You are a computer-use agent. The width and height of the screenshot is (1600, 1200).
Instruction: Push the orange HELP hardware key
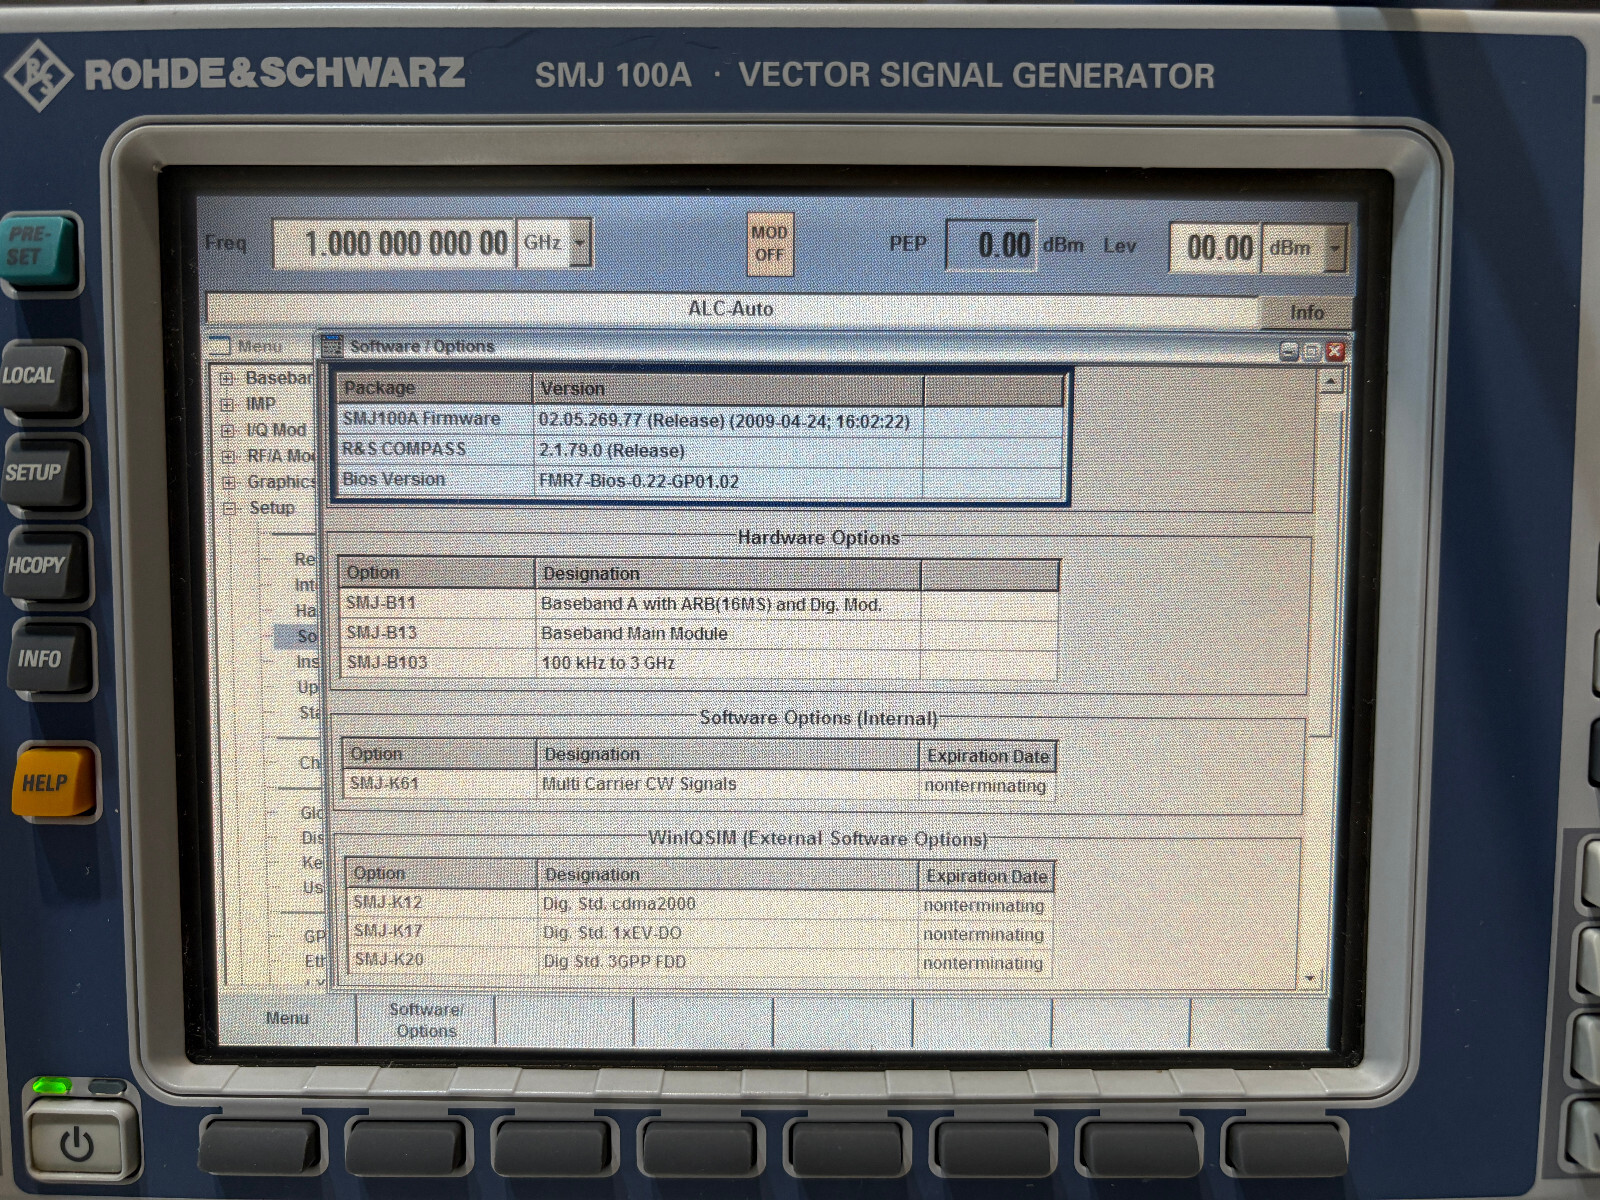click(x=54, y=782)
